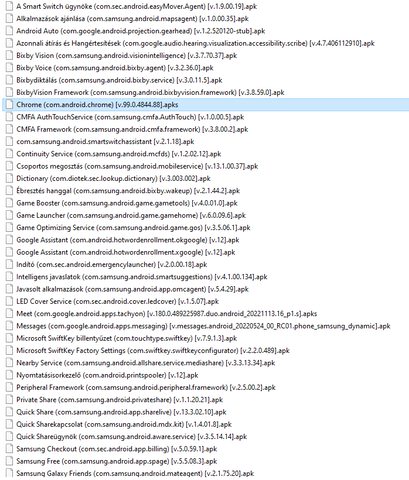The height and width of the screenshot is (480, 409).
Task: Select 'Ébresztés hanggal' bixby.wakeup file name
Action: (128, 191)
